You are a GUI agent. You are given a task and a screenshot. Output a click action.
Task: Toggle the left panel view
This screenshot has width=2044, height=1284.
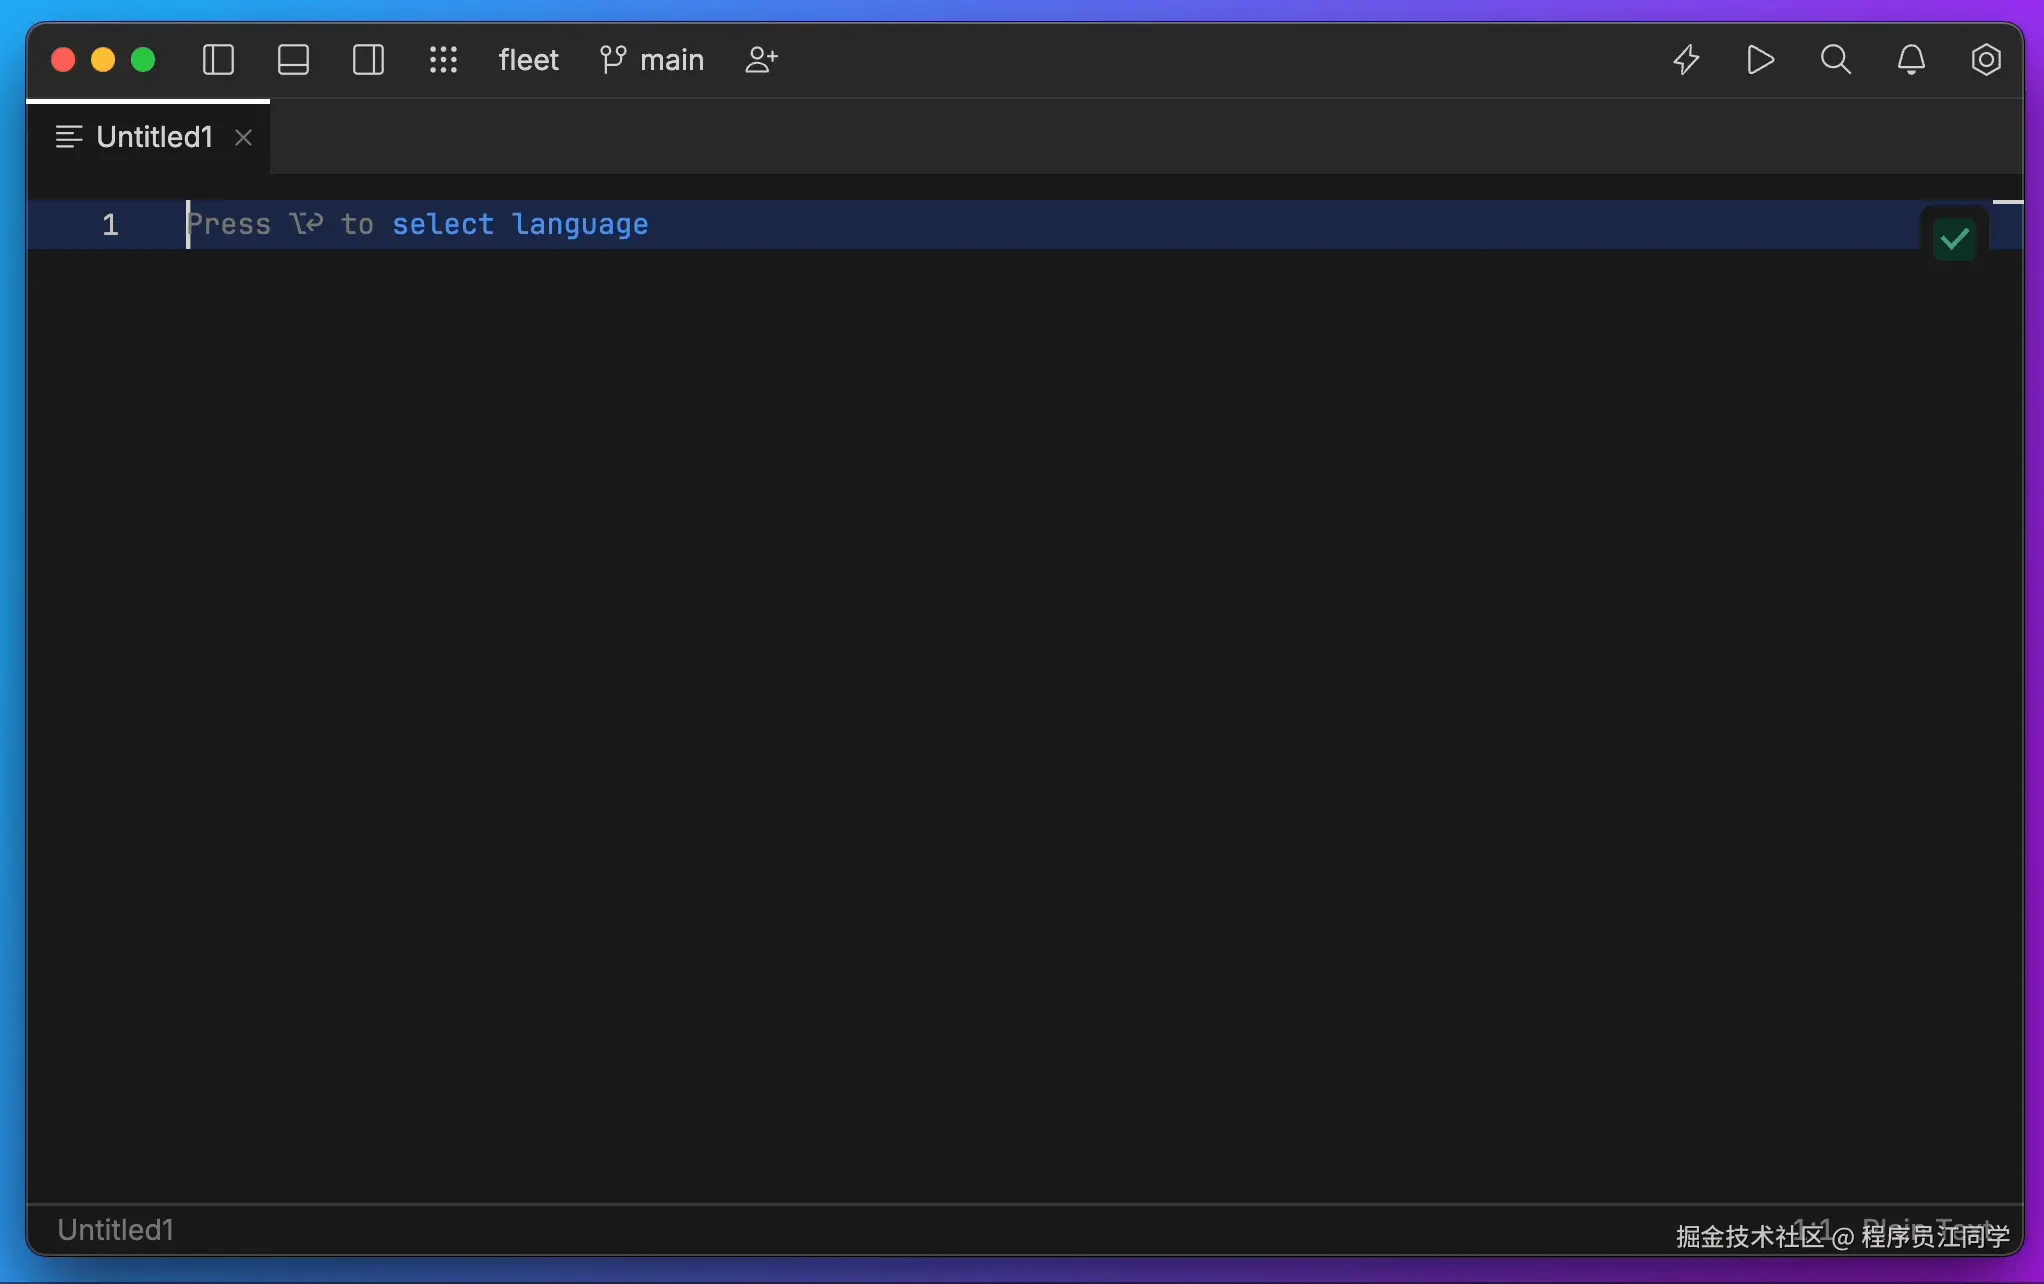(218, 60)
